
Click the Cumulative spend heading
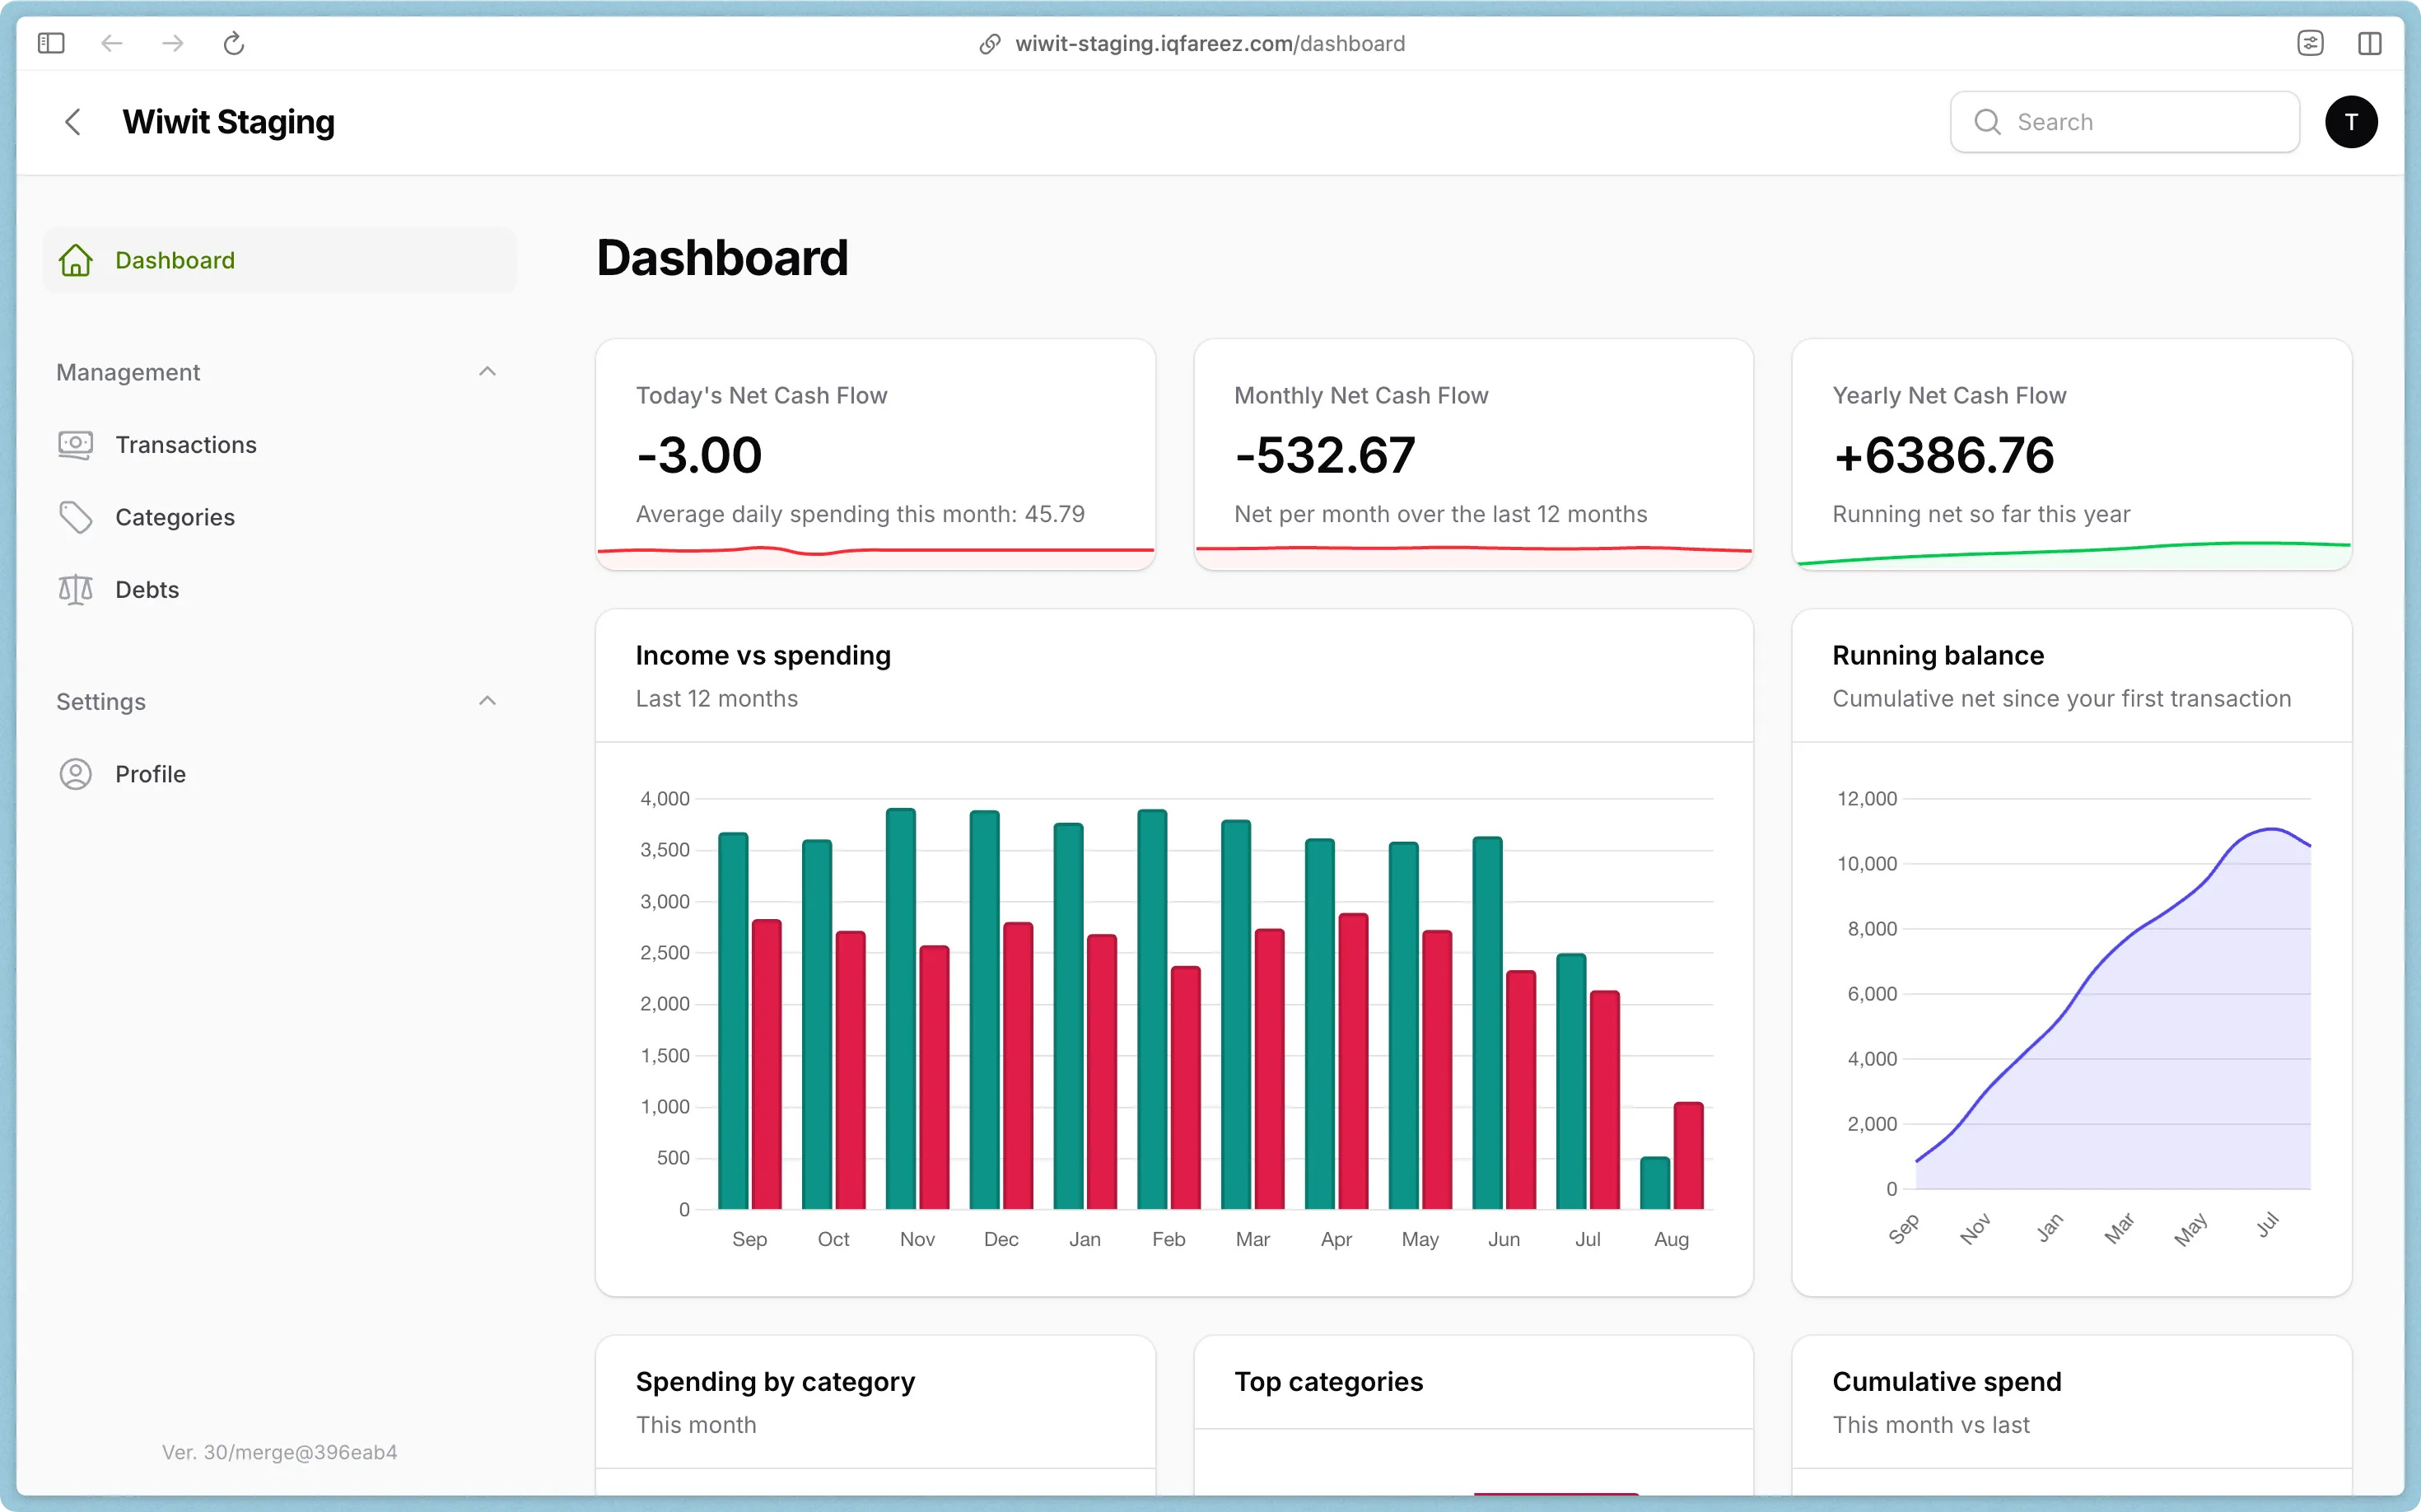(1946, 1381)
